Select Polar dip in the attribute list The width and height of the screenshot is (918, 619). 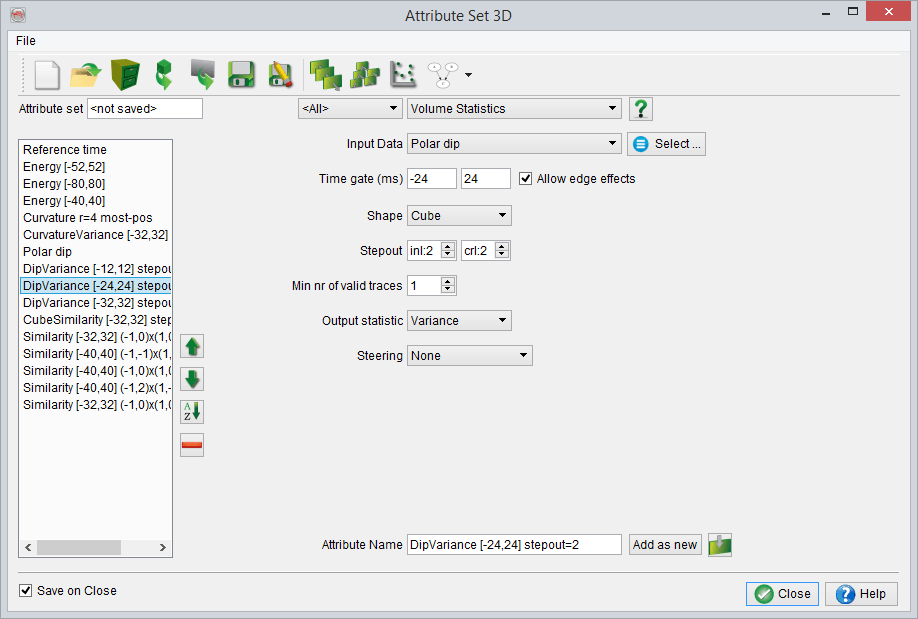pos(47,252)
